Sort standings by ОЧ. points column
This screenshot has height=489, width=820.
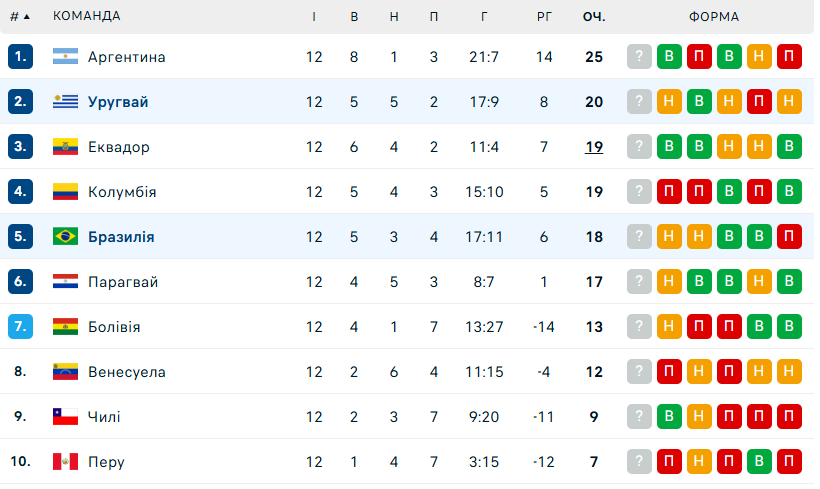594,16
